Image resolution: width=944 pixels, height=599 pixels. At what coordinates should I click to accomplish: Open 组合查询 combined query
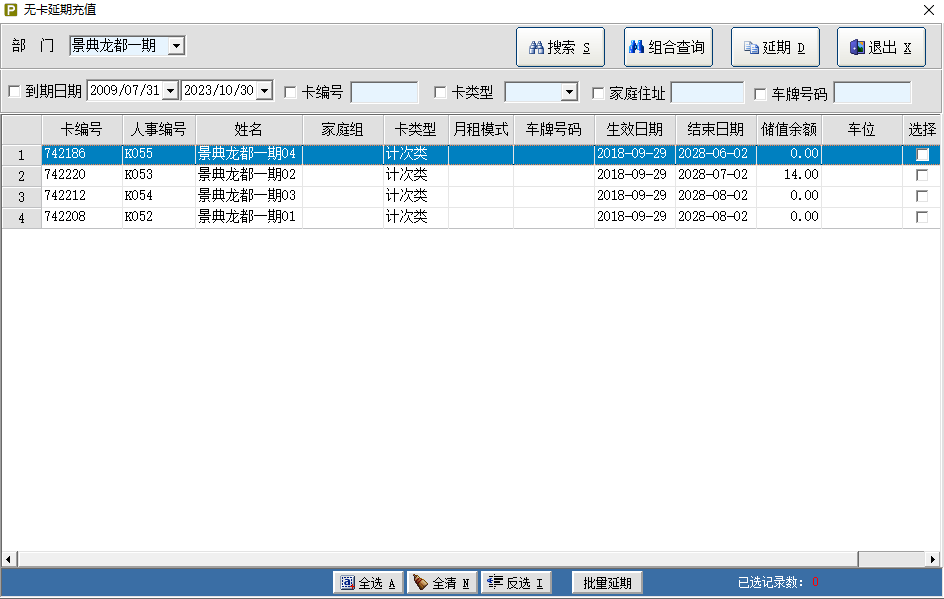668,47
